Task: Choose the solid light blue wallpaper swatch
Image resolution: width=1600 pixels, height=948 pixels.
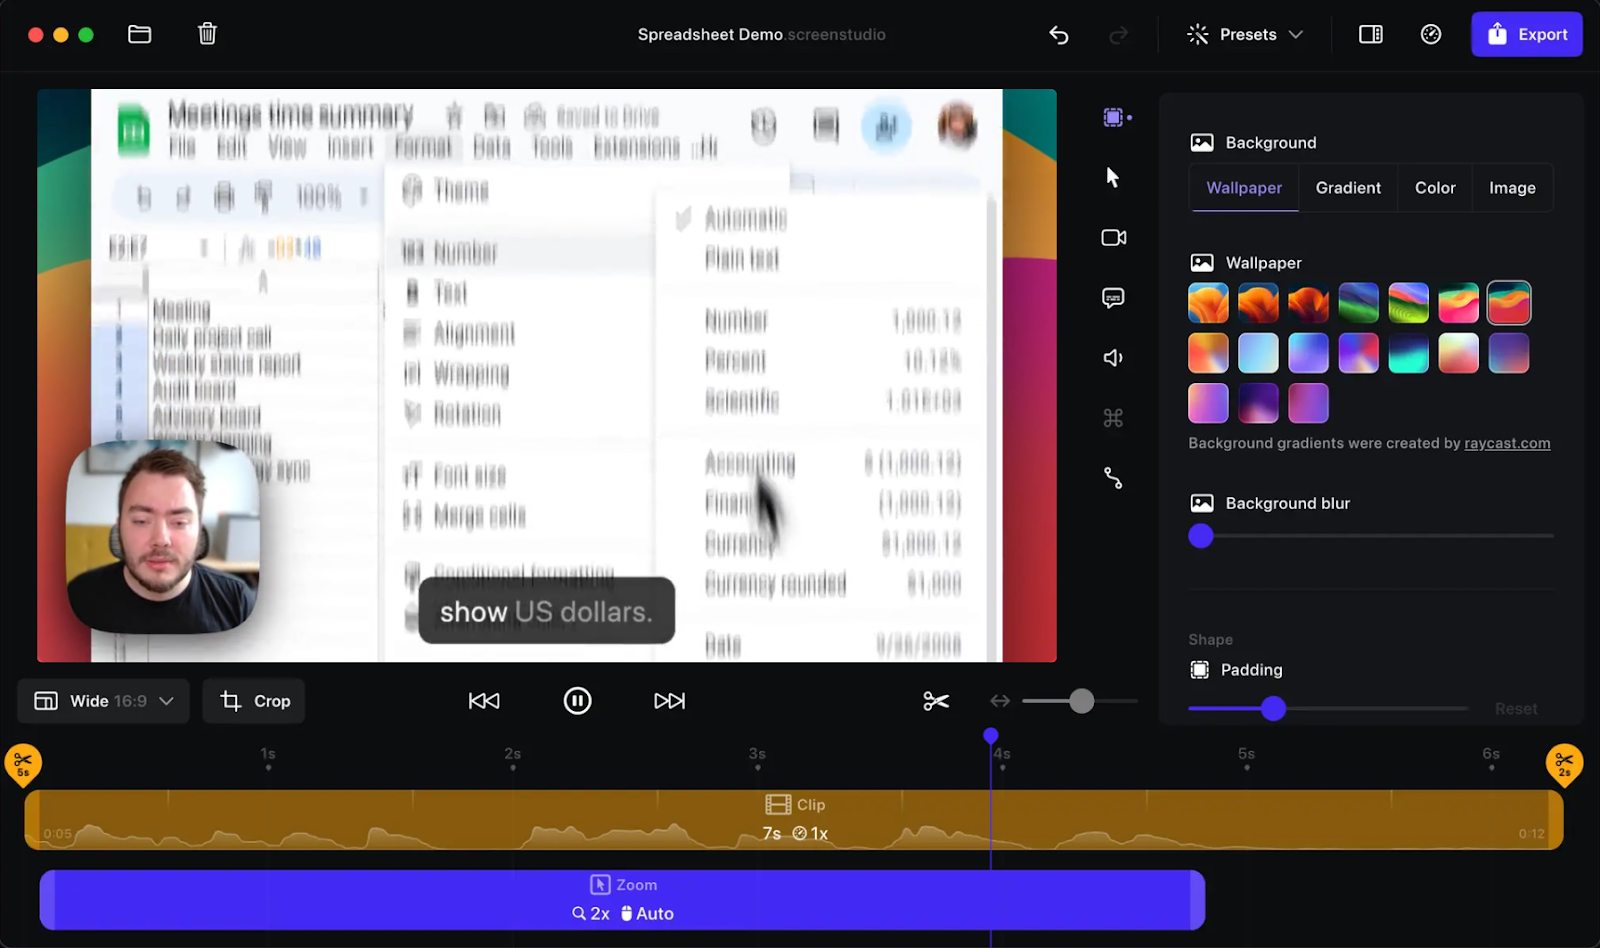Action: click(1258, 353)
